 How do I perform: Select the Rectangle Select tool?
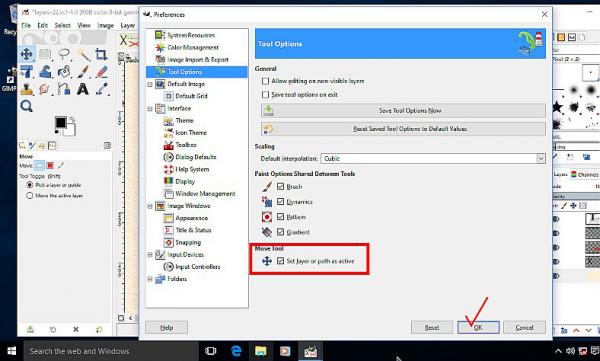(45, 54)
